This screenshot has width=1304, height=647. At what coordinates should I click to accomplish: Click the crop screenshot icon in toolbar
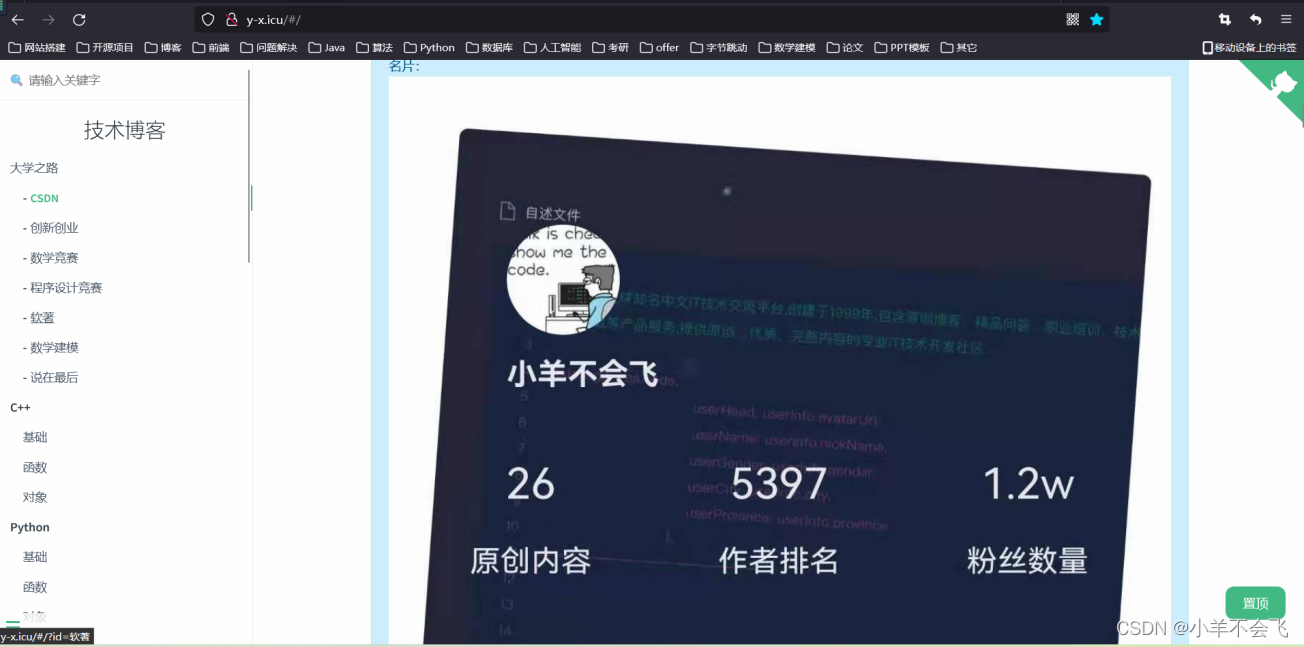1225,20
